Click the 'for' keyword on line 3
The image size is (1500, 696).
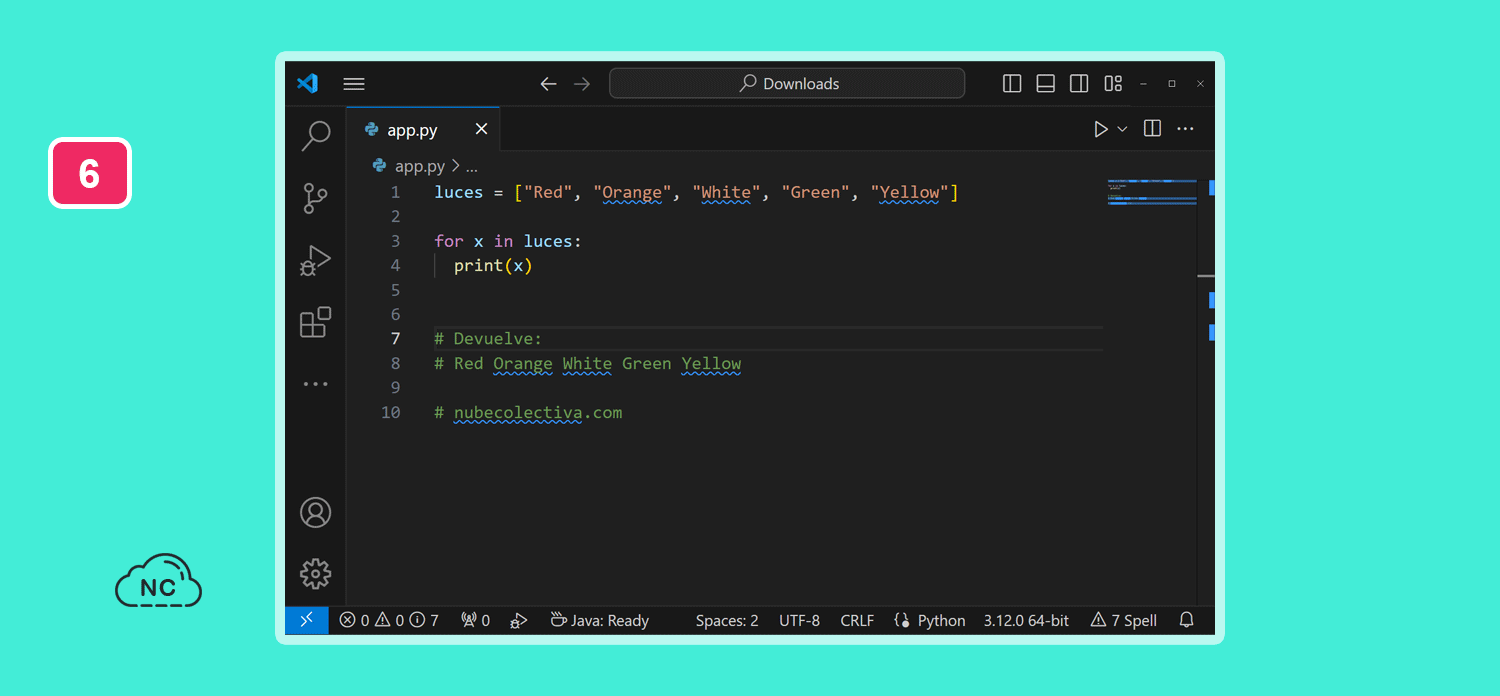[x=449, y=241]
